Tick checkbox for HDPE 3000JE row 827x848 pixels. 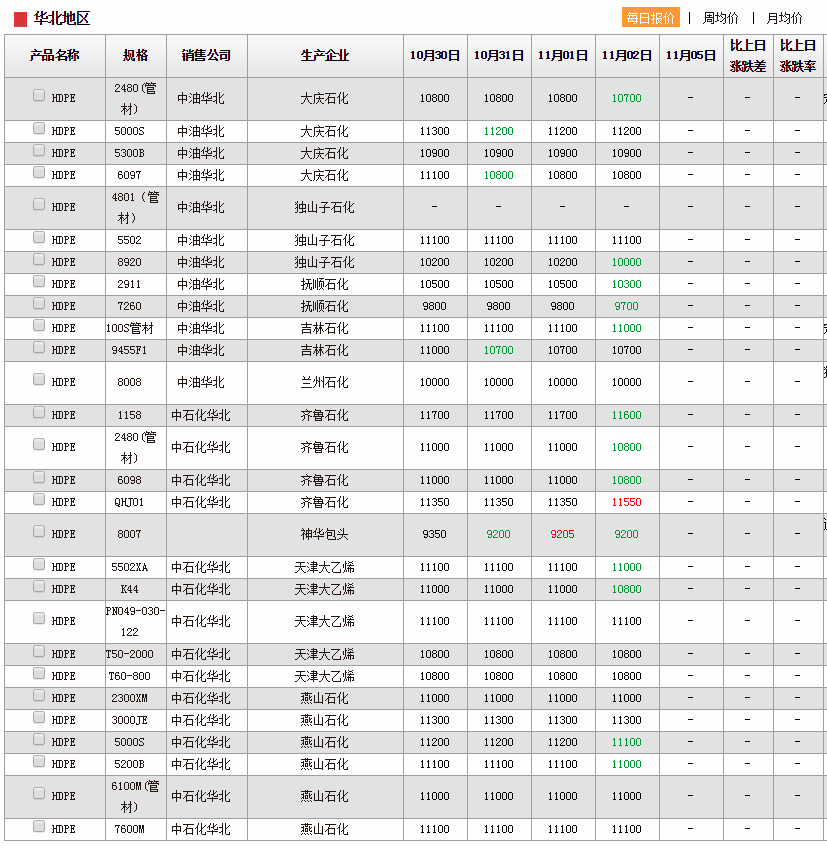pyautogui.click(x=39, y=718)
